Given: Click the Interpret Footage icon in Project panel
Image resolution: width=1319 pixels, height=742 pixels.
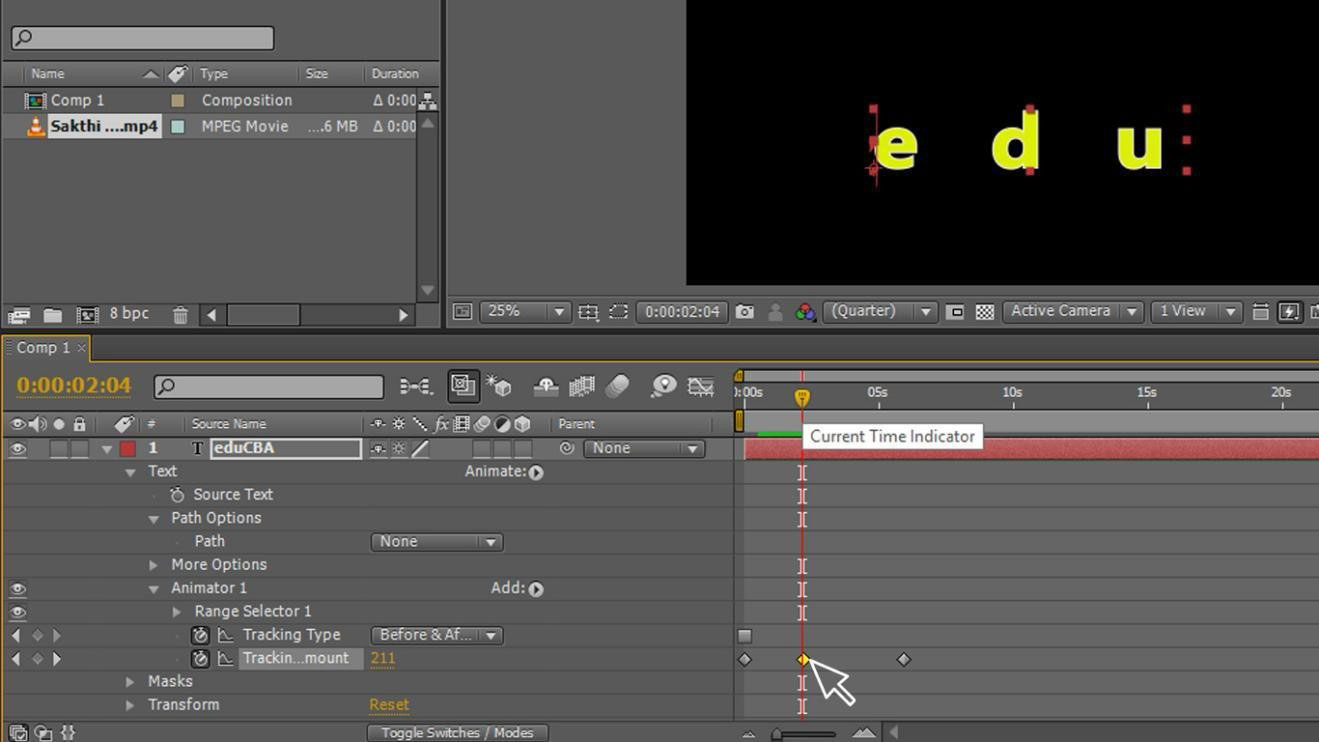Looking at the screenshot, I should pos(19,315).
